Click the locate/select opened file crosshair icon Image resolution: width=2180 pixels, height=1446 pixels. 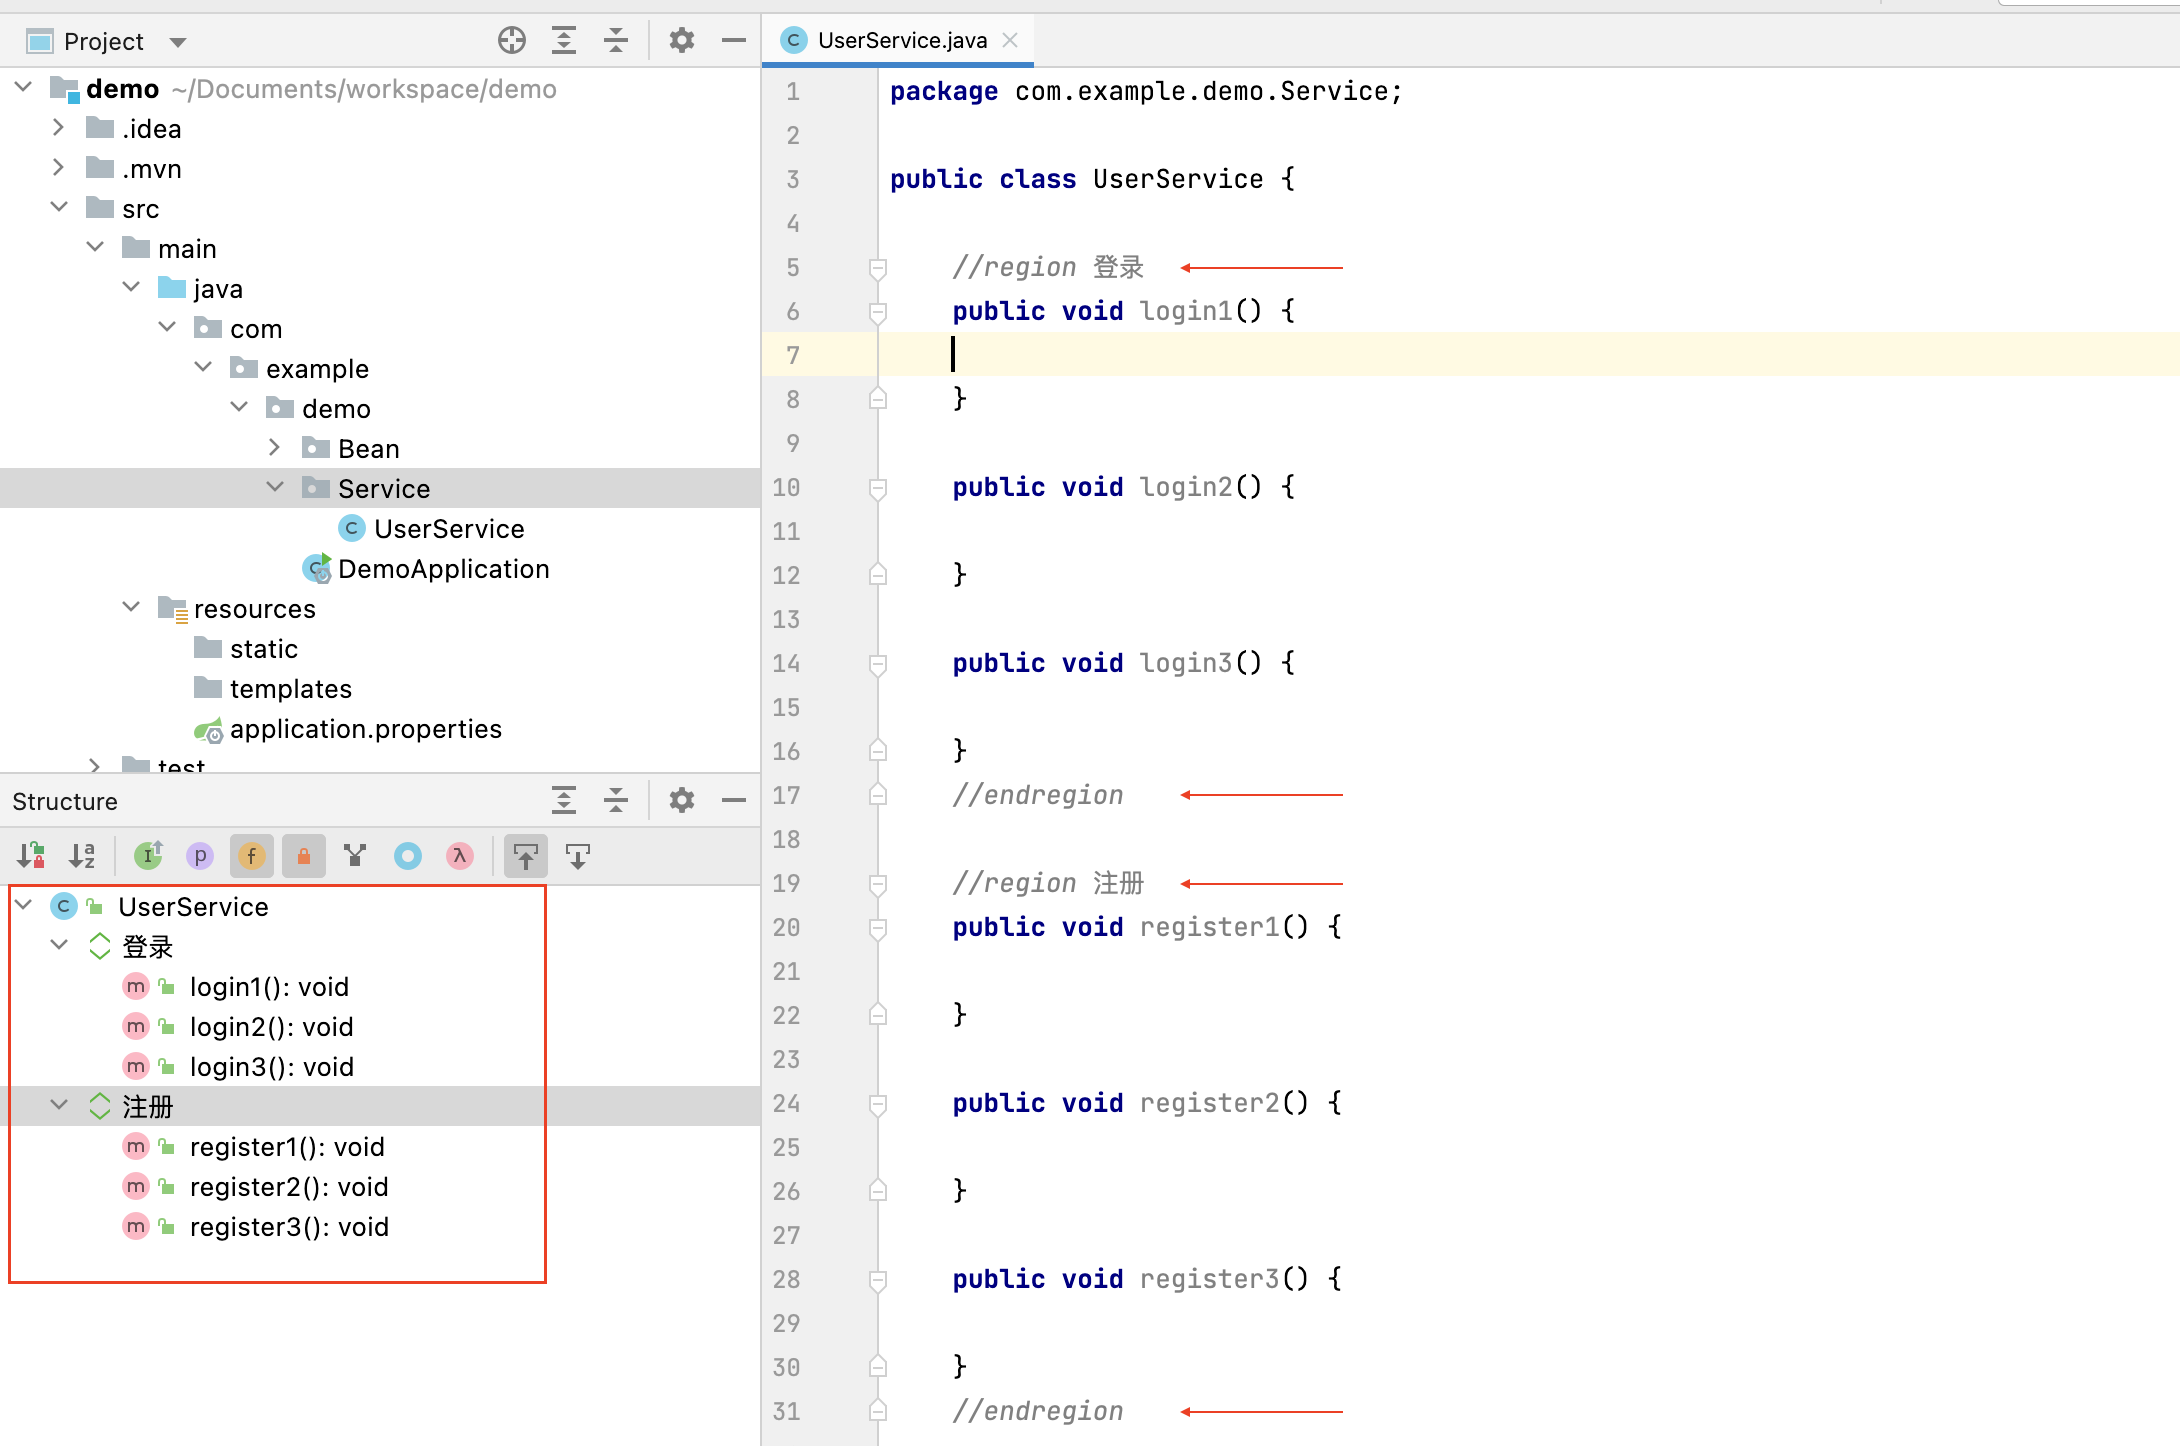coord(511,40)
